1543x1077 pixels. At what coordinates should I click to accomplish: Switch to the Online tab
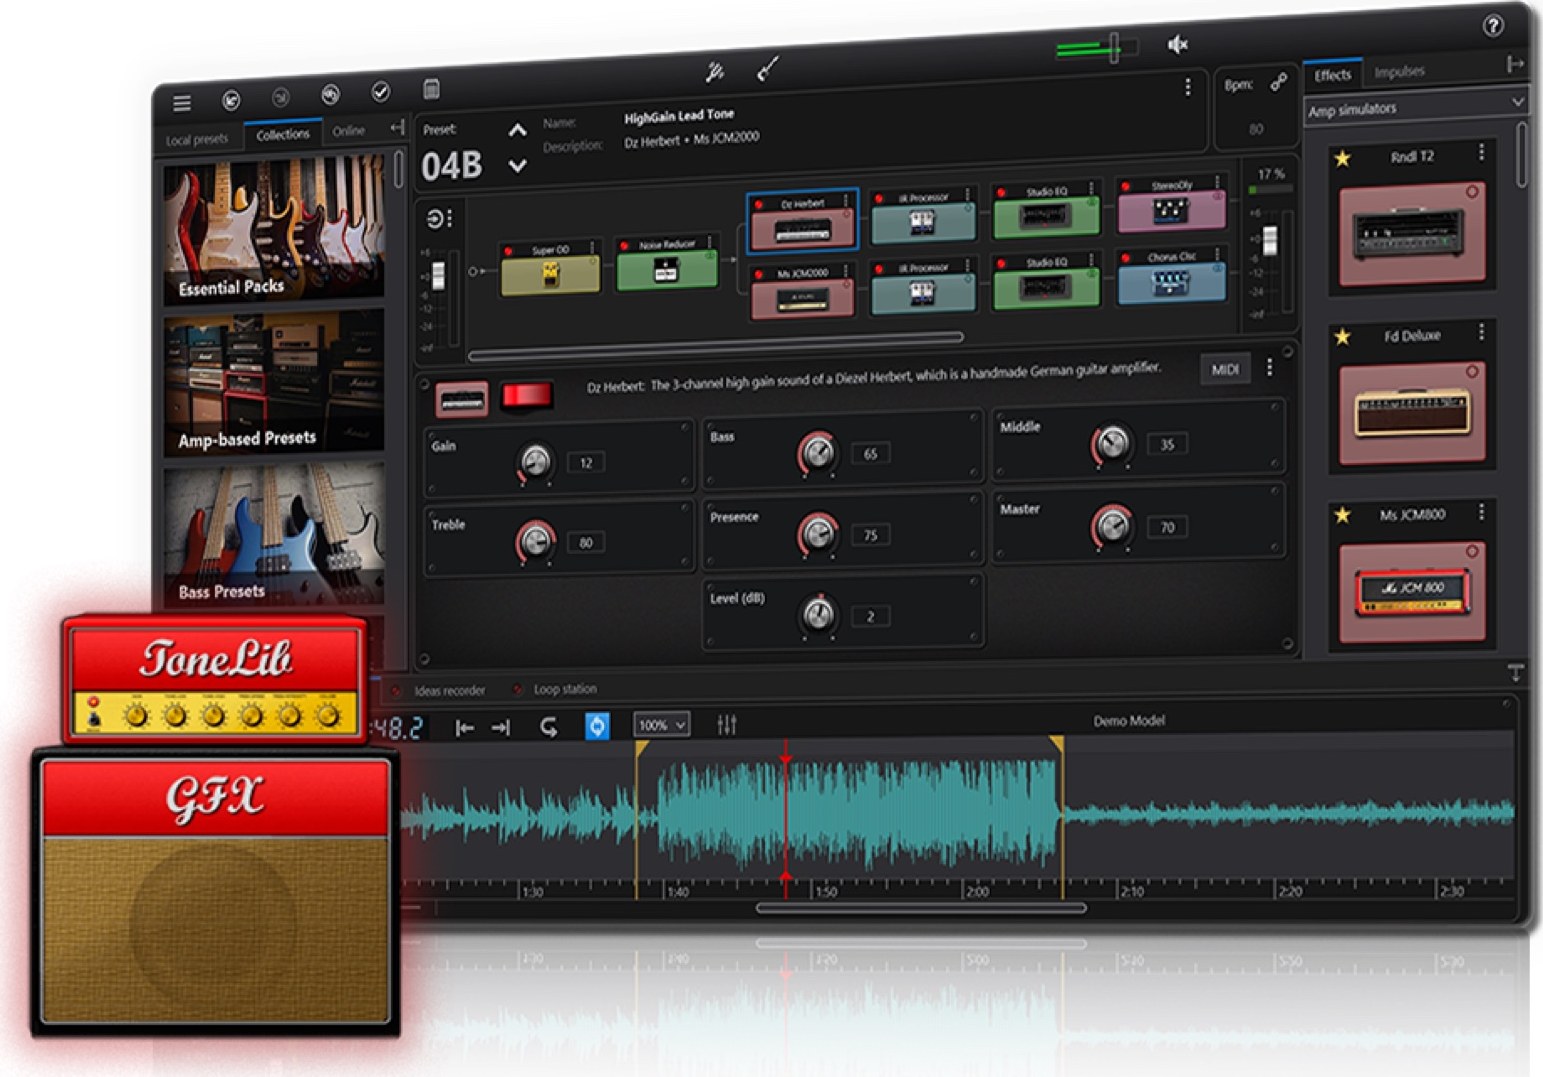(349, 131)
